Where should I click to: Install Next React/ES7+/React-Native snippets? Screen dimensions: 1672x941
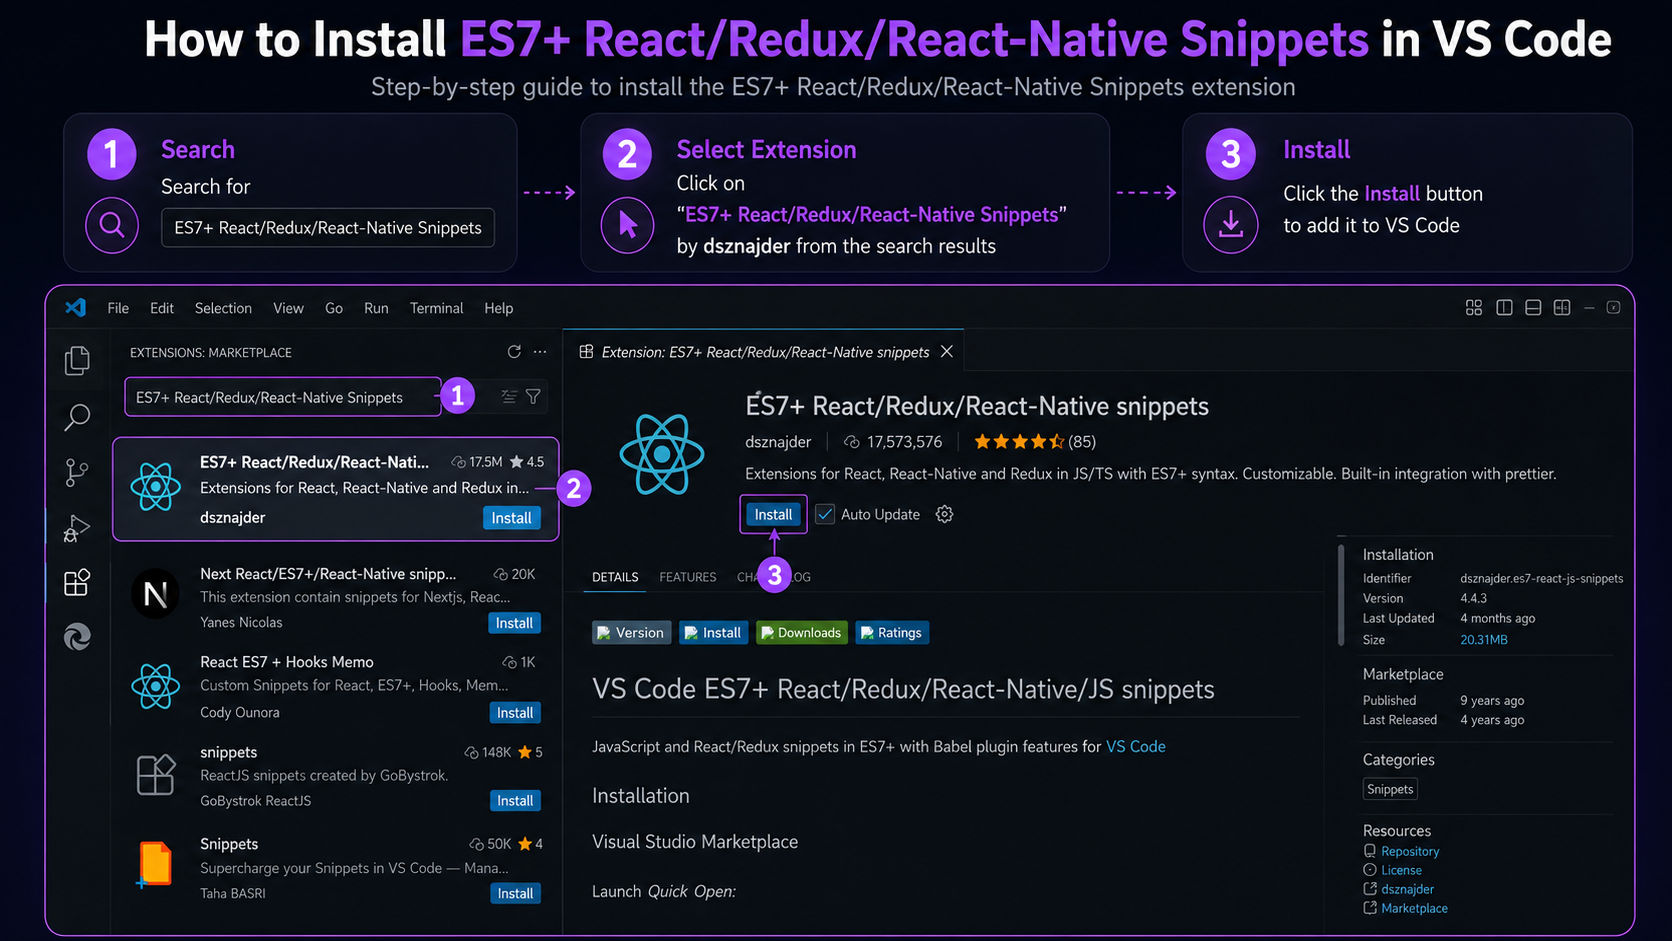(514, 623)
